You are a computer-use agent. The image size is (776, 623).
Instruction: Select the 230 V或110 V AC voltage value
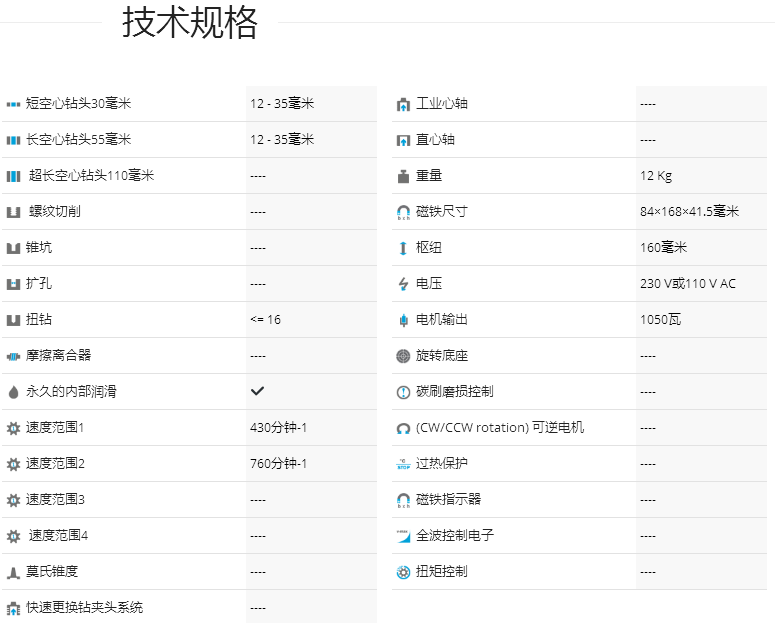tap(687, 284)
